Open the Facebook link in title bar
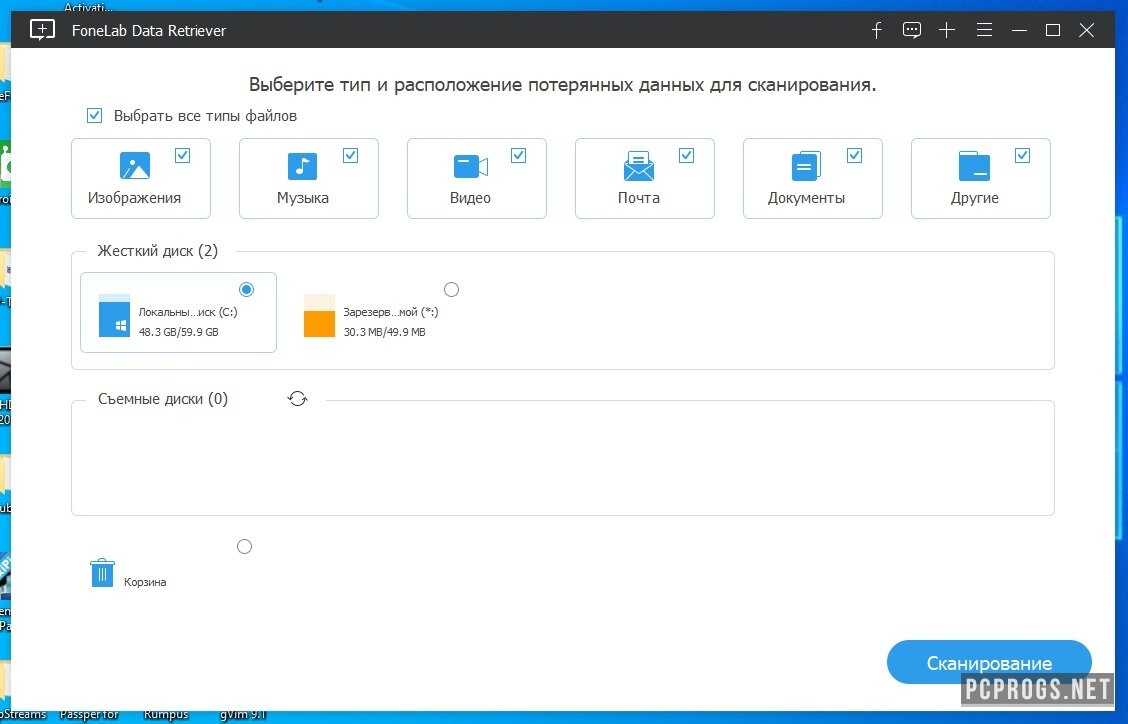 (x=877, y=30)
